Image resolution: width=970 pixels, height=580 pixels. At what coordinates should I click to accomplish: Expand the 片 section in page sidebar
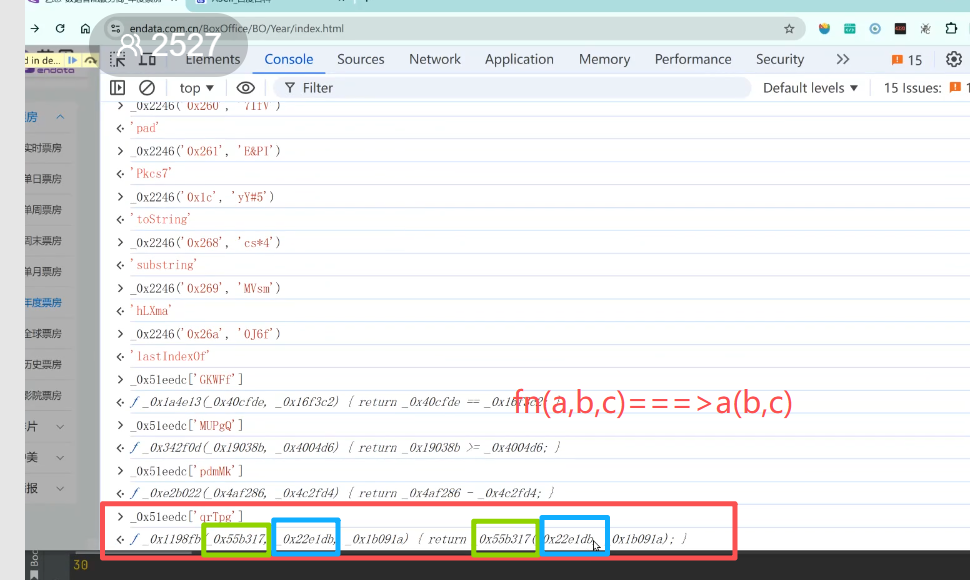click(60, 427)
